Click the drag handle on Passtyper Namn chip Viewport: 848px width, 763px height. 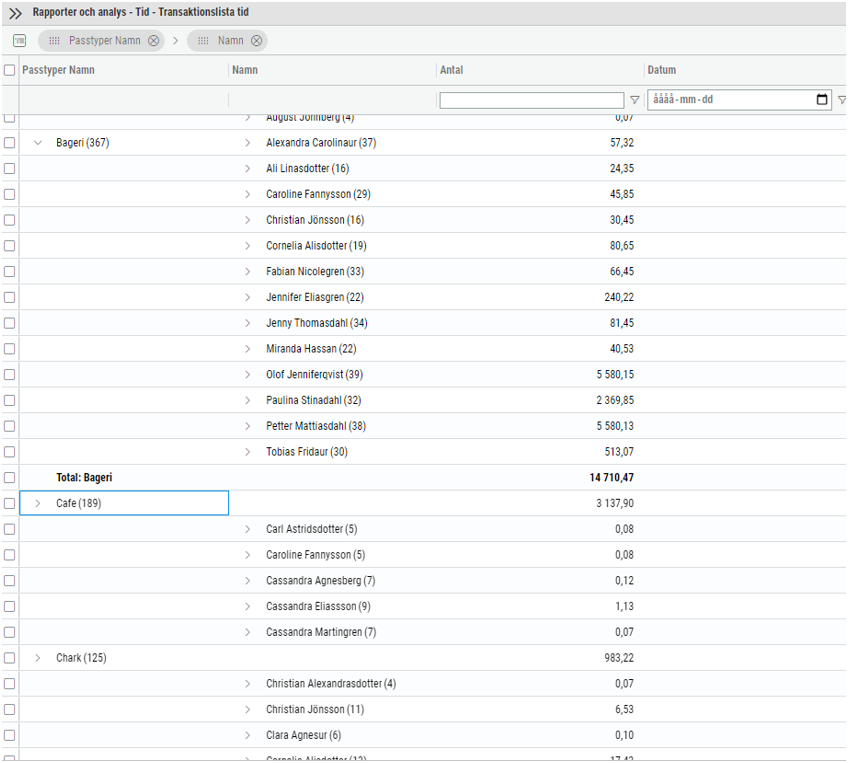[x=54, y=41]
